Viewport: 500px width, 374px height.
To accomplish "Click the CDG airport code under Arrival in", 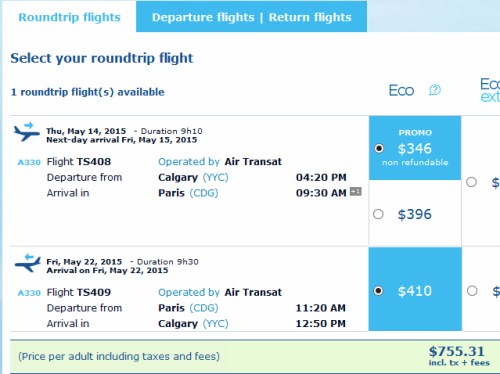I will (204, 193).
